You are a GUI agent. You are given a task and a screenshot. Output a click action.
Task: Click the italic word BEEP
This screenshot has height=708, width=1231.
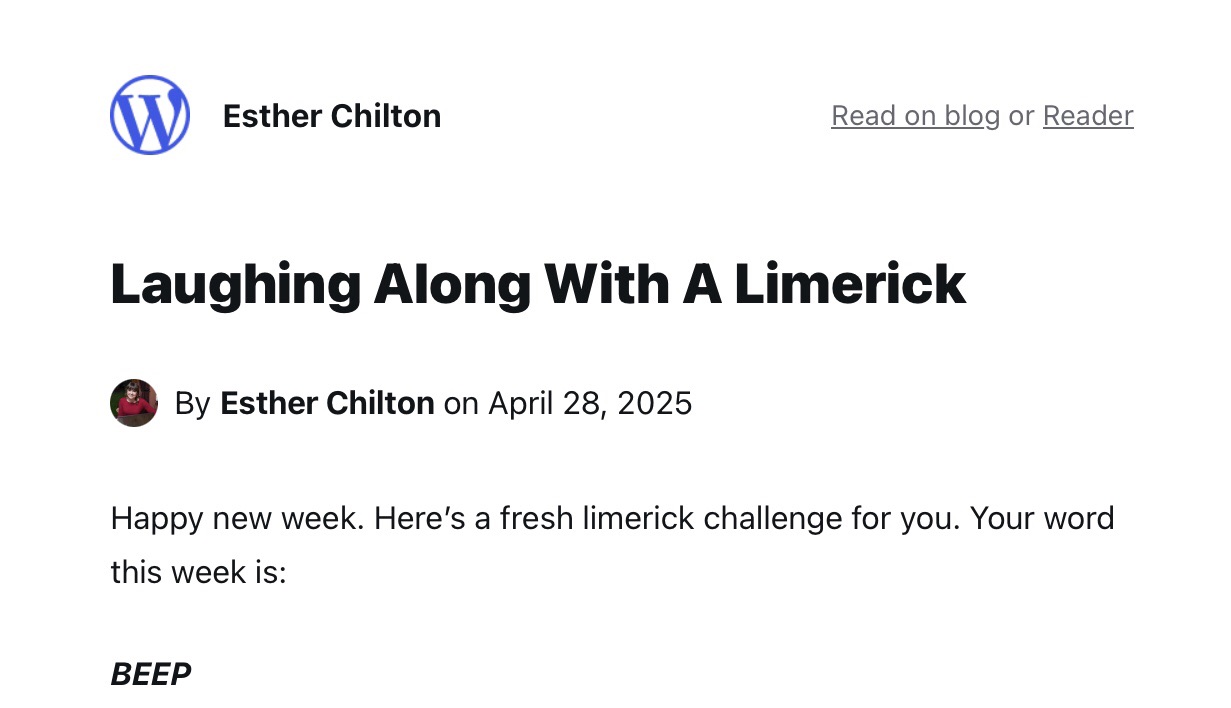click(x=151, y=674)
